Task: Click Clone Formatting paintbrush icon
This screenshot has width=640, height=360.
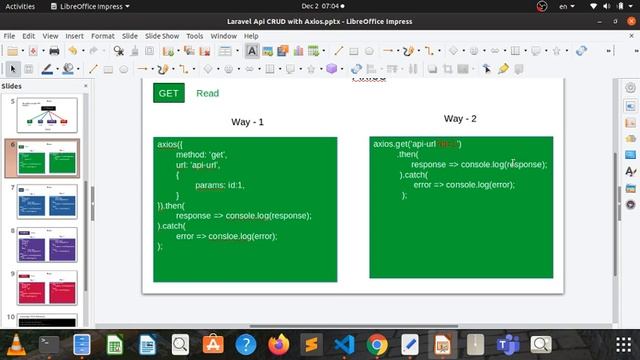Action: click(x=134, y=51)
